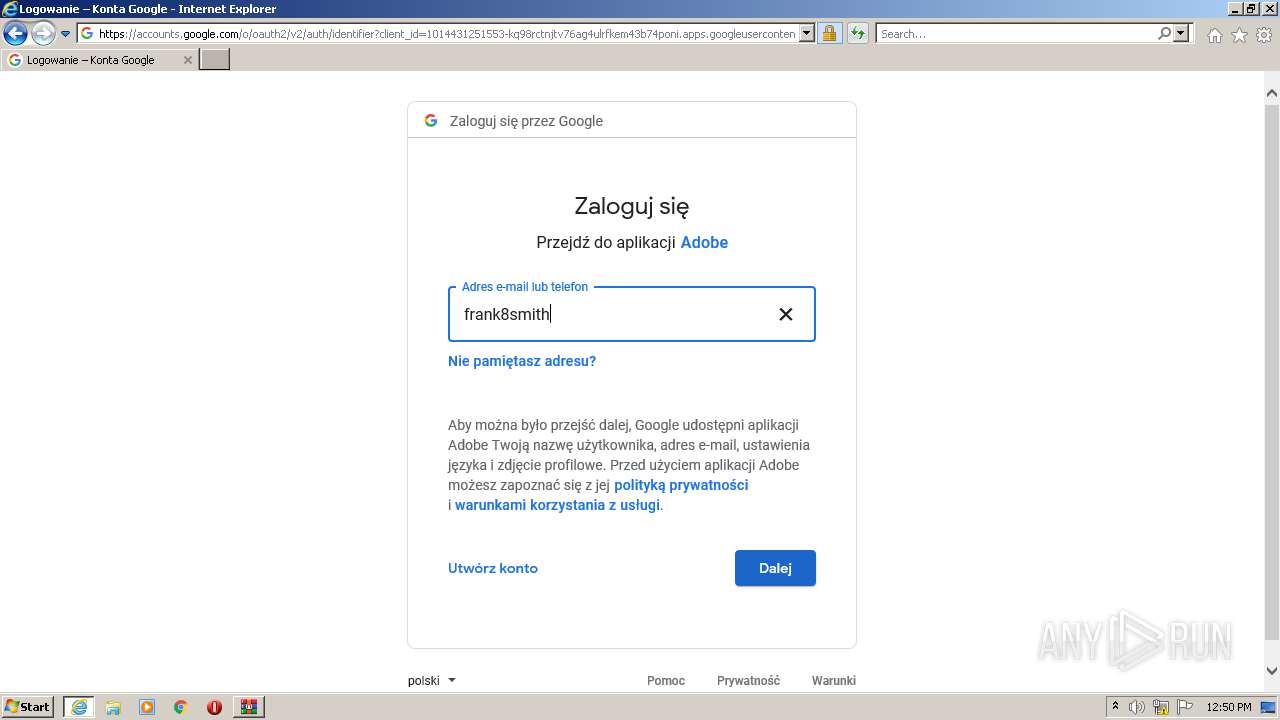Click the Internet Explorer taskbar icon
The height and width of the screenshot is (720, 1280).
point(78,707)
